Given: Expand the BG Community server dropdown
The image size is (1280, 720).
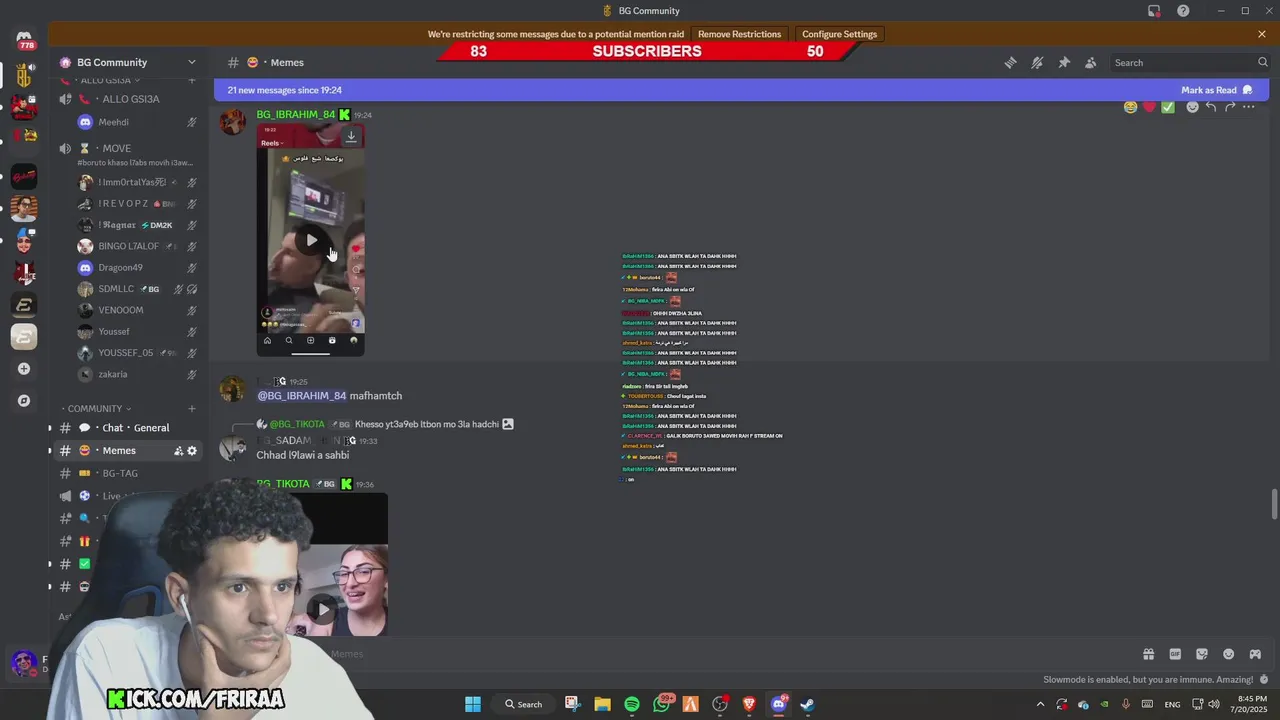Looking at the screenshot, I should pos(192,62).
